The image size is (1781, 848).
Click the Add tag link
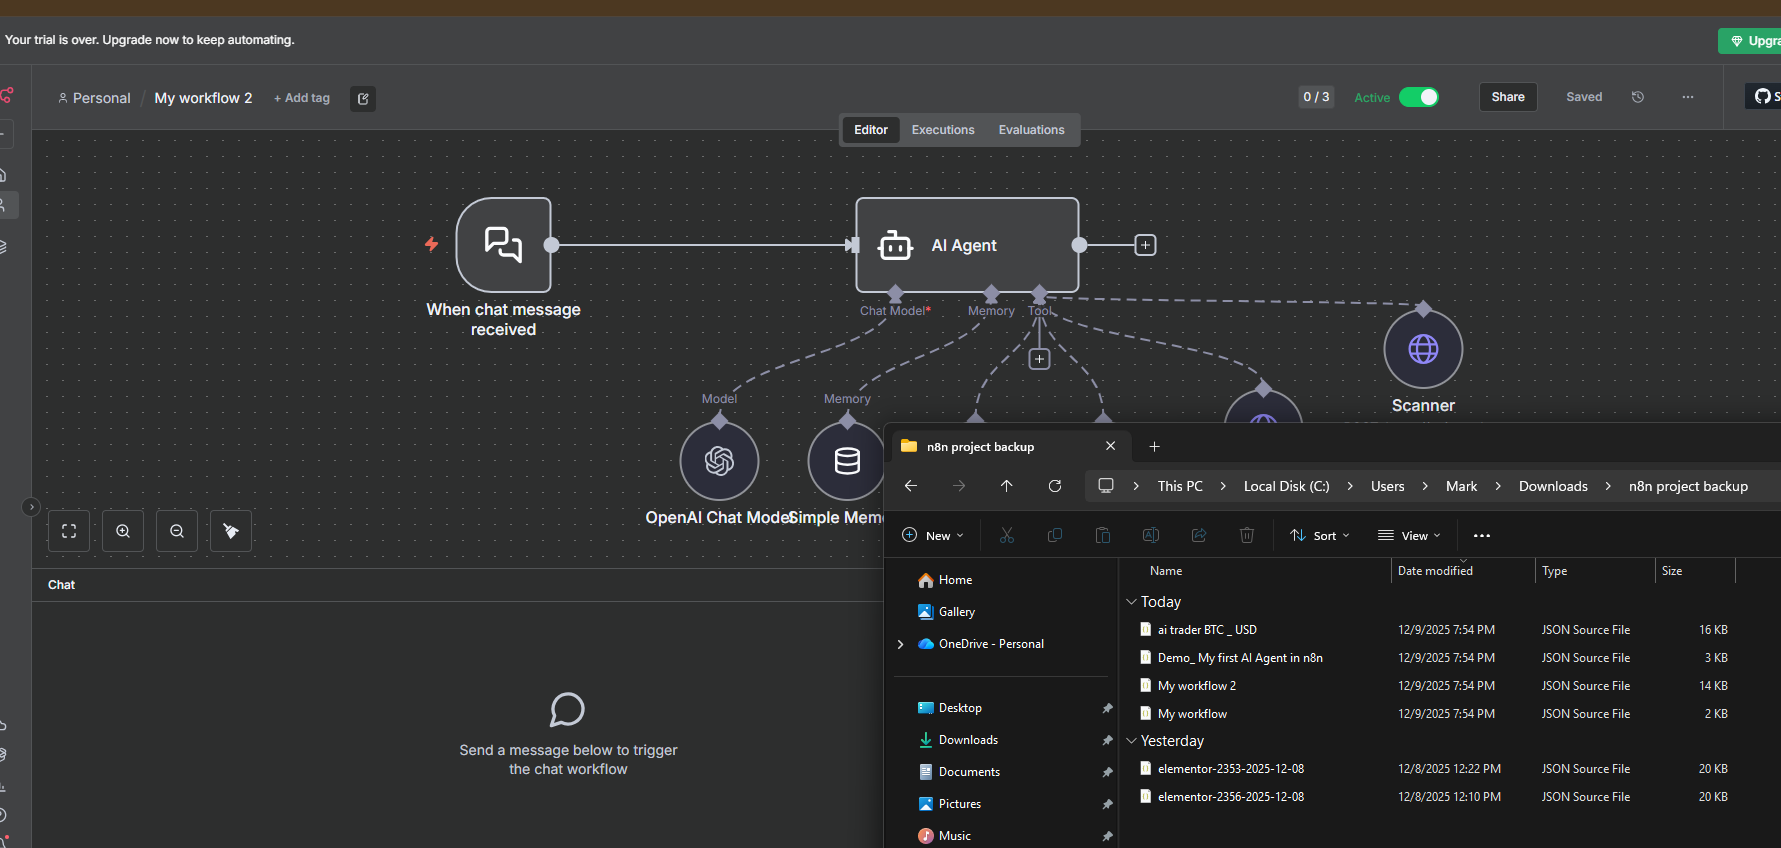click(302, 98)
